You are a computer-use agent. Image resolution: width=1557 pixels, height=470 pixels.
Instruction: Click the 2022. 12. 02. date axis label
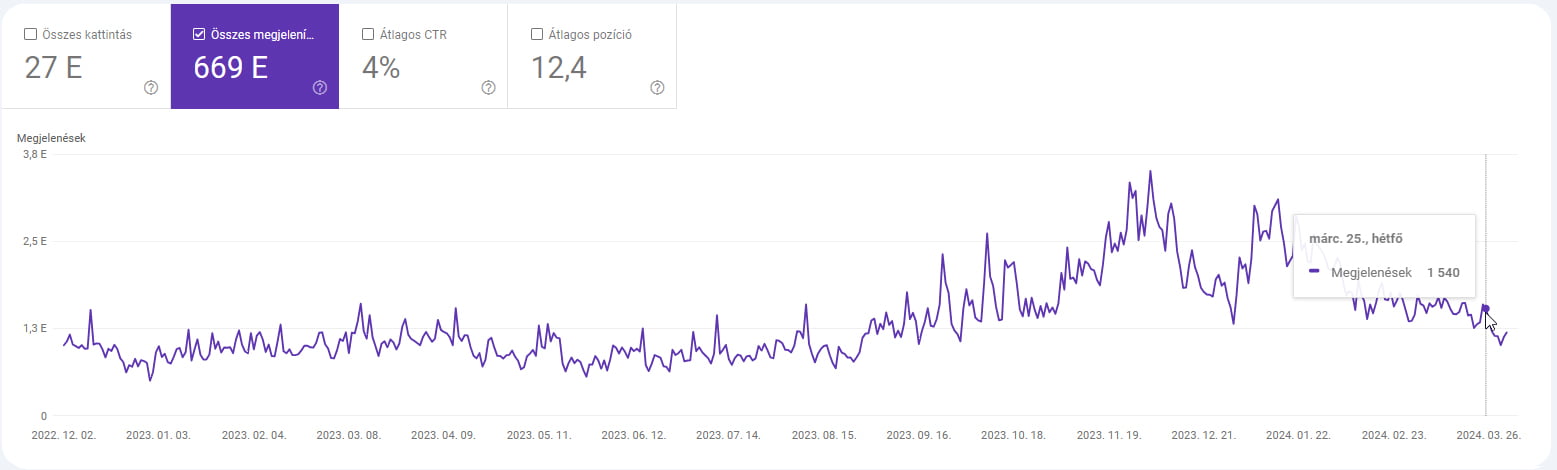pos(62,436)
